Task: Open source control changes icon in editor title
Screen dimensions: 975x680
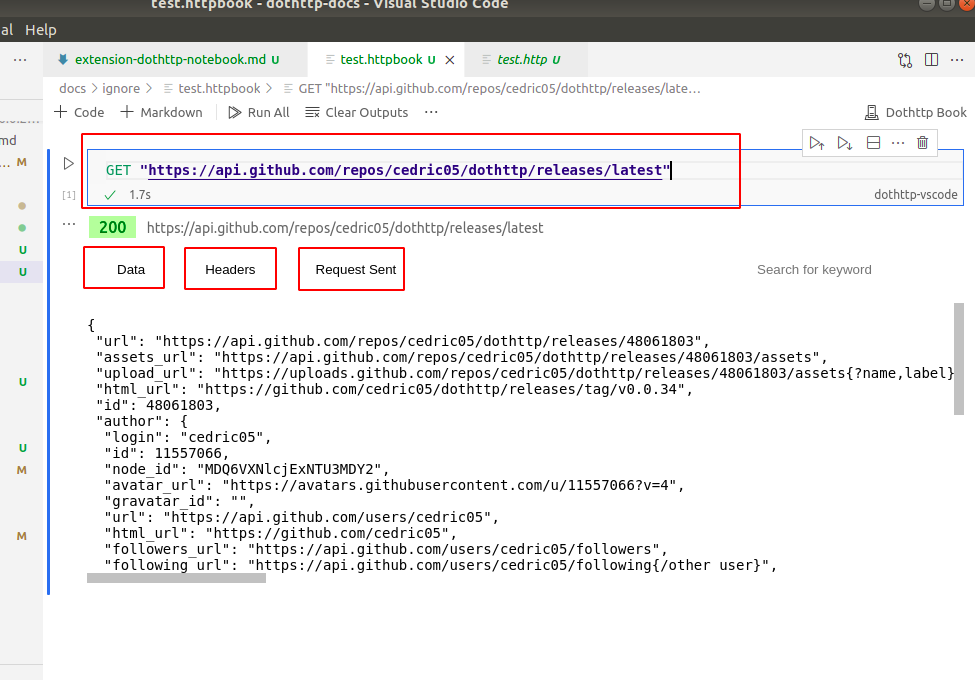Action: [x=905, y=60]
